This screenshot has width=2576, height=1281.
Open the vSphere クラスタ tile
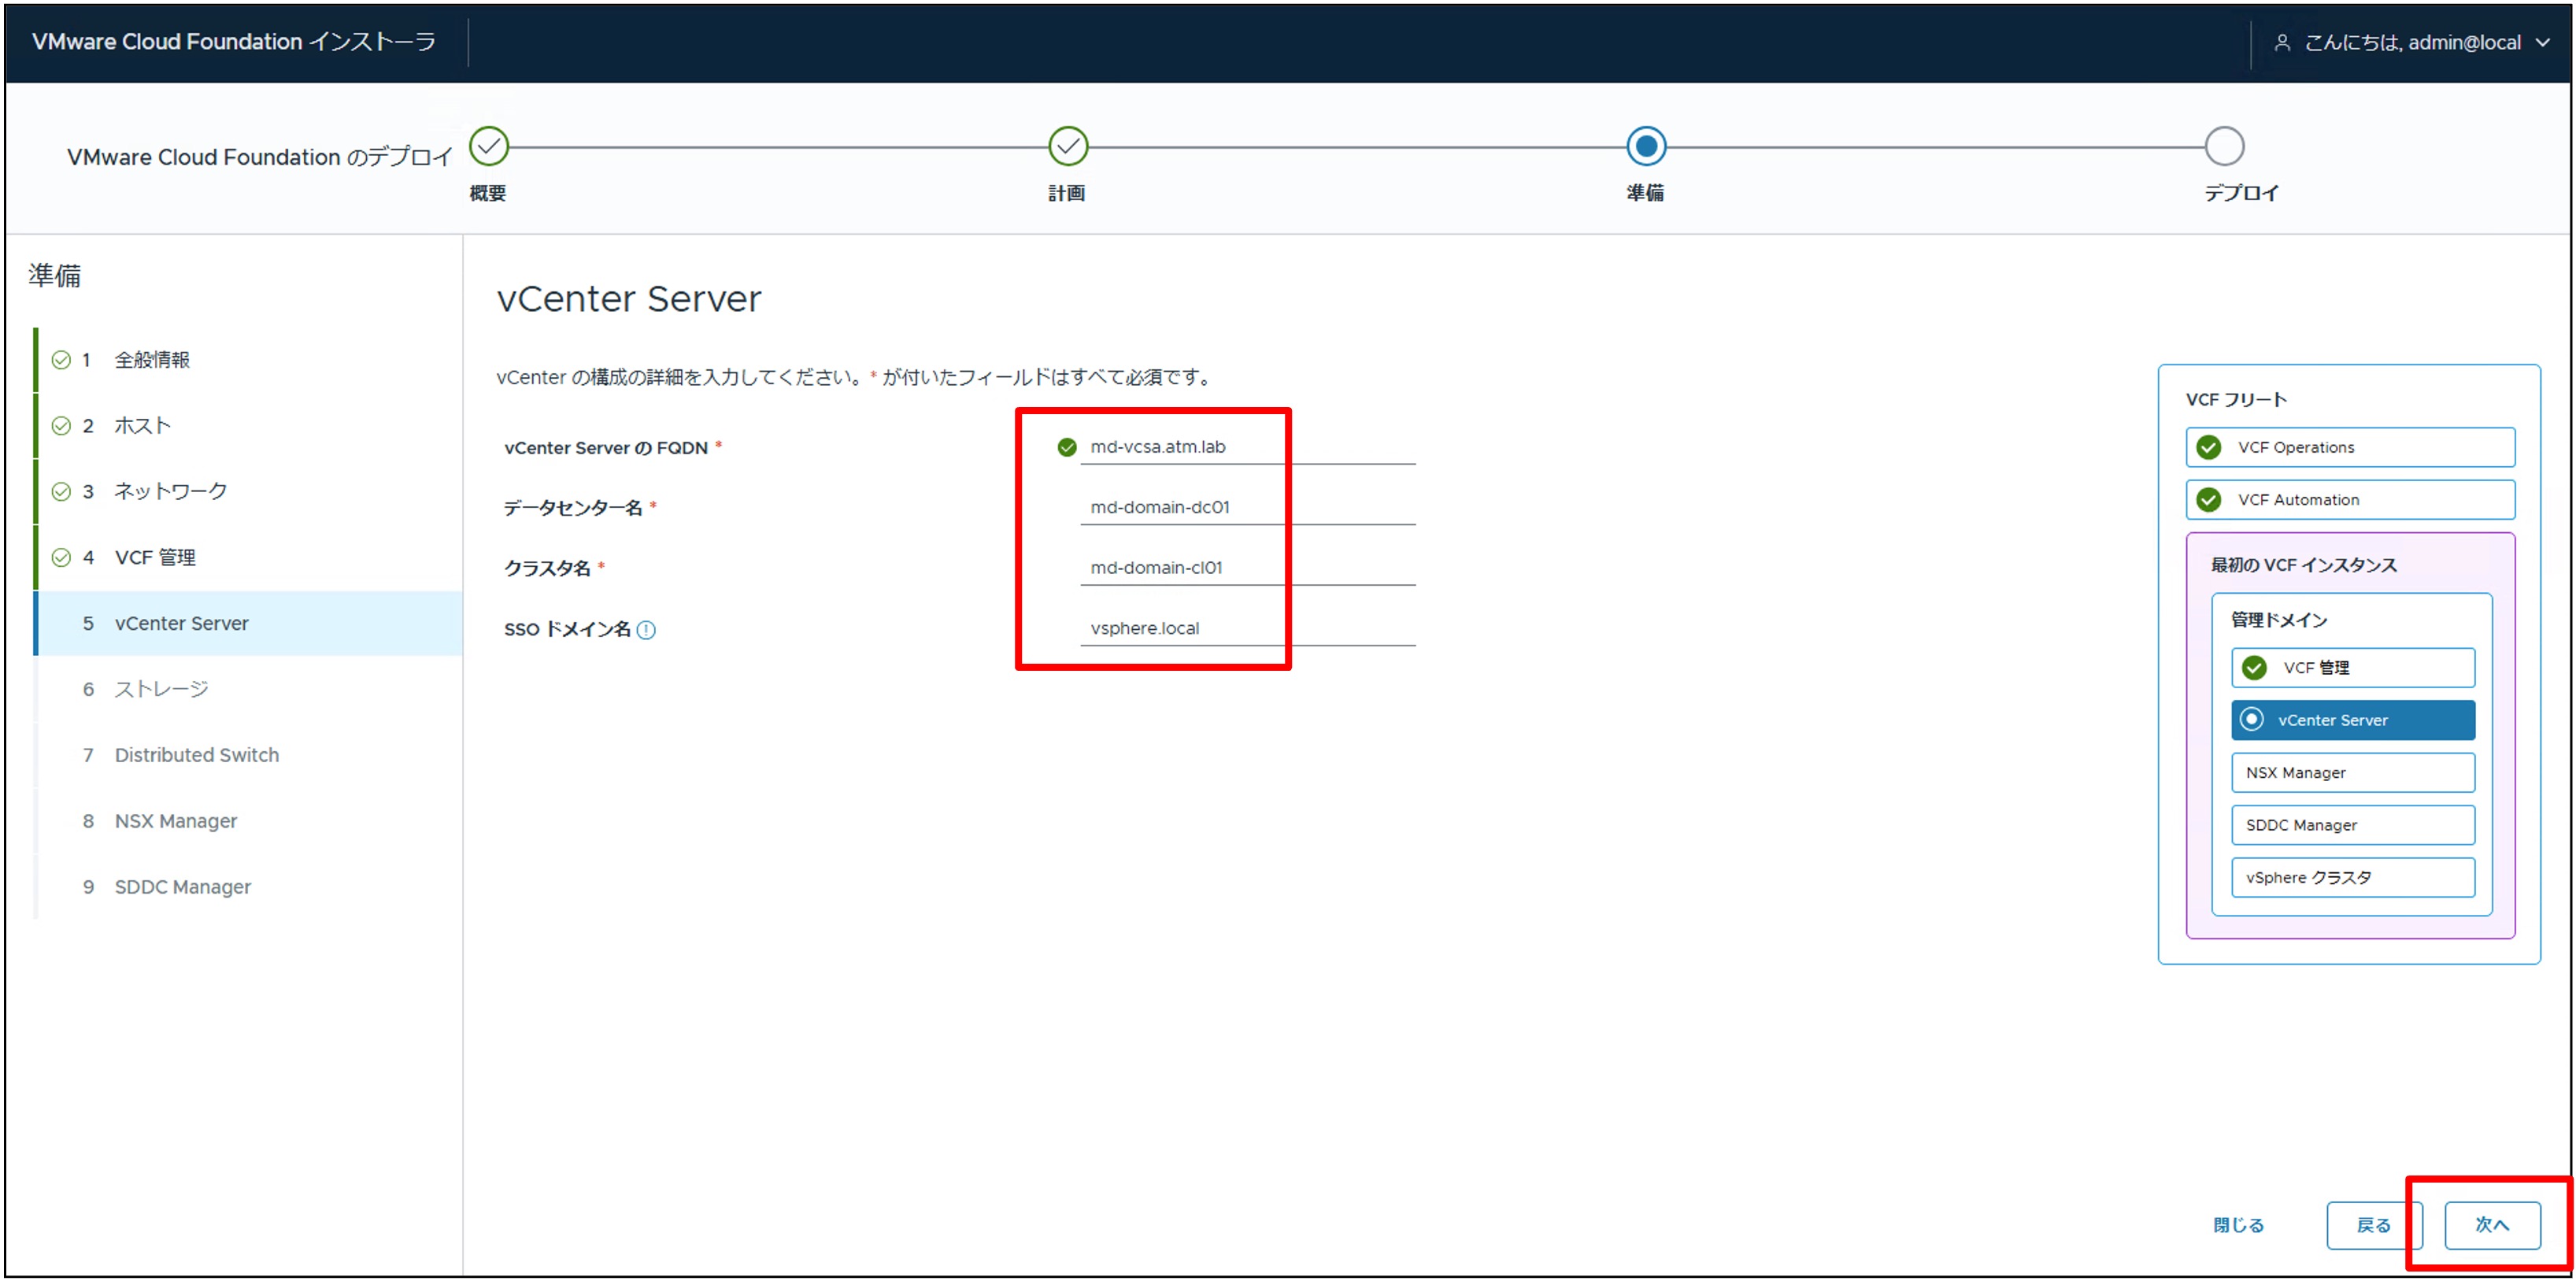coord(2353,878)
